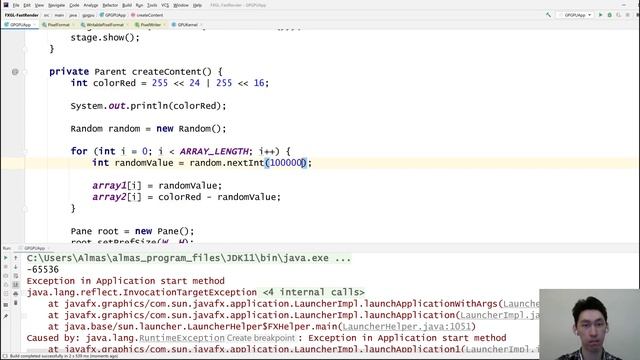
Task: Click the Print icon in Run console
Action: [16, 293]
